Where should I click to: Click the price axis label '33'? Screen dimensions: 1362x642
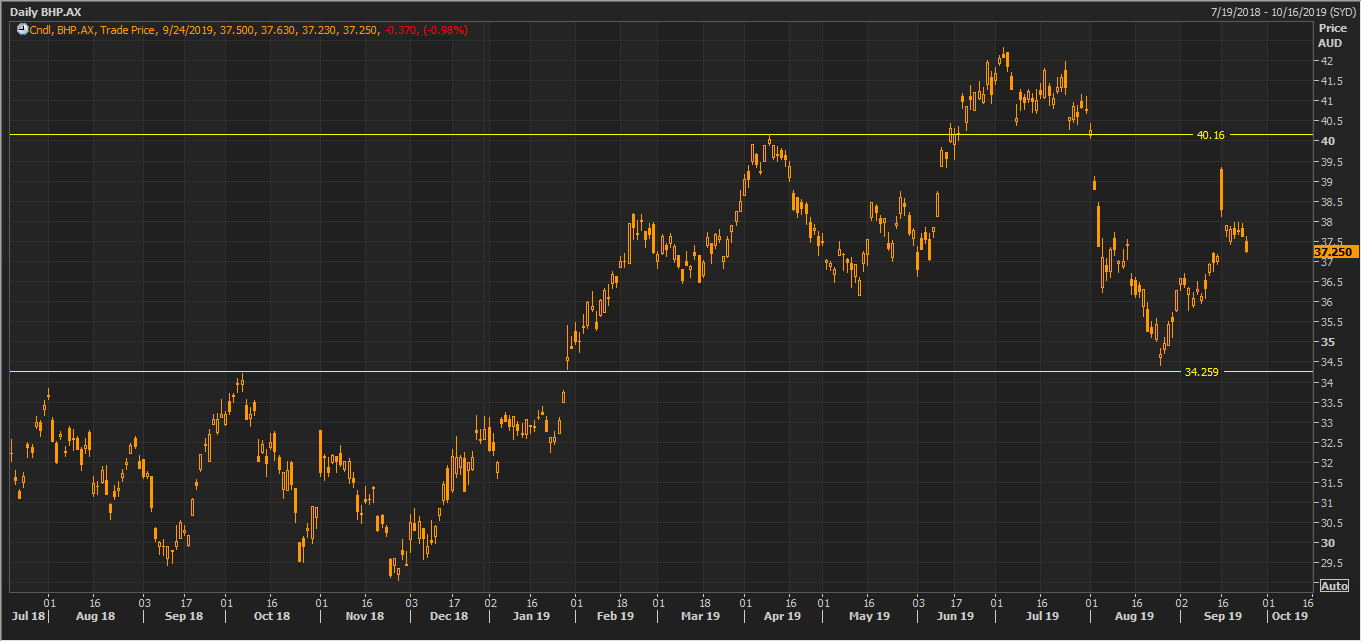[x=1326, y=423]
